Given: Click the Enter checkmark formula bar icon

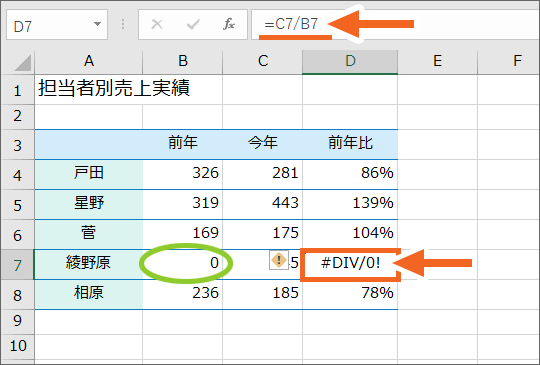Looking at the screenshot, I should [x=193, y=24].
